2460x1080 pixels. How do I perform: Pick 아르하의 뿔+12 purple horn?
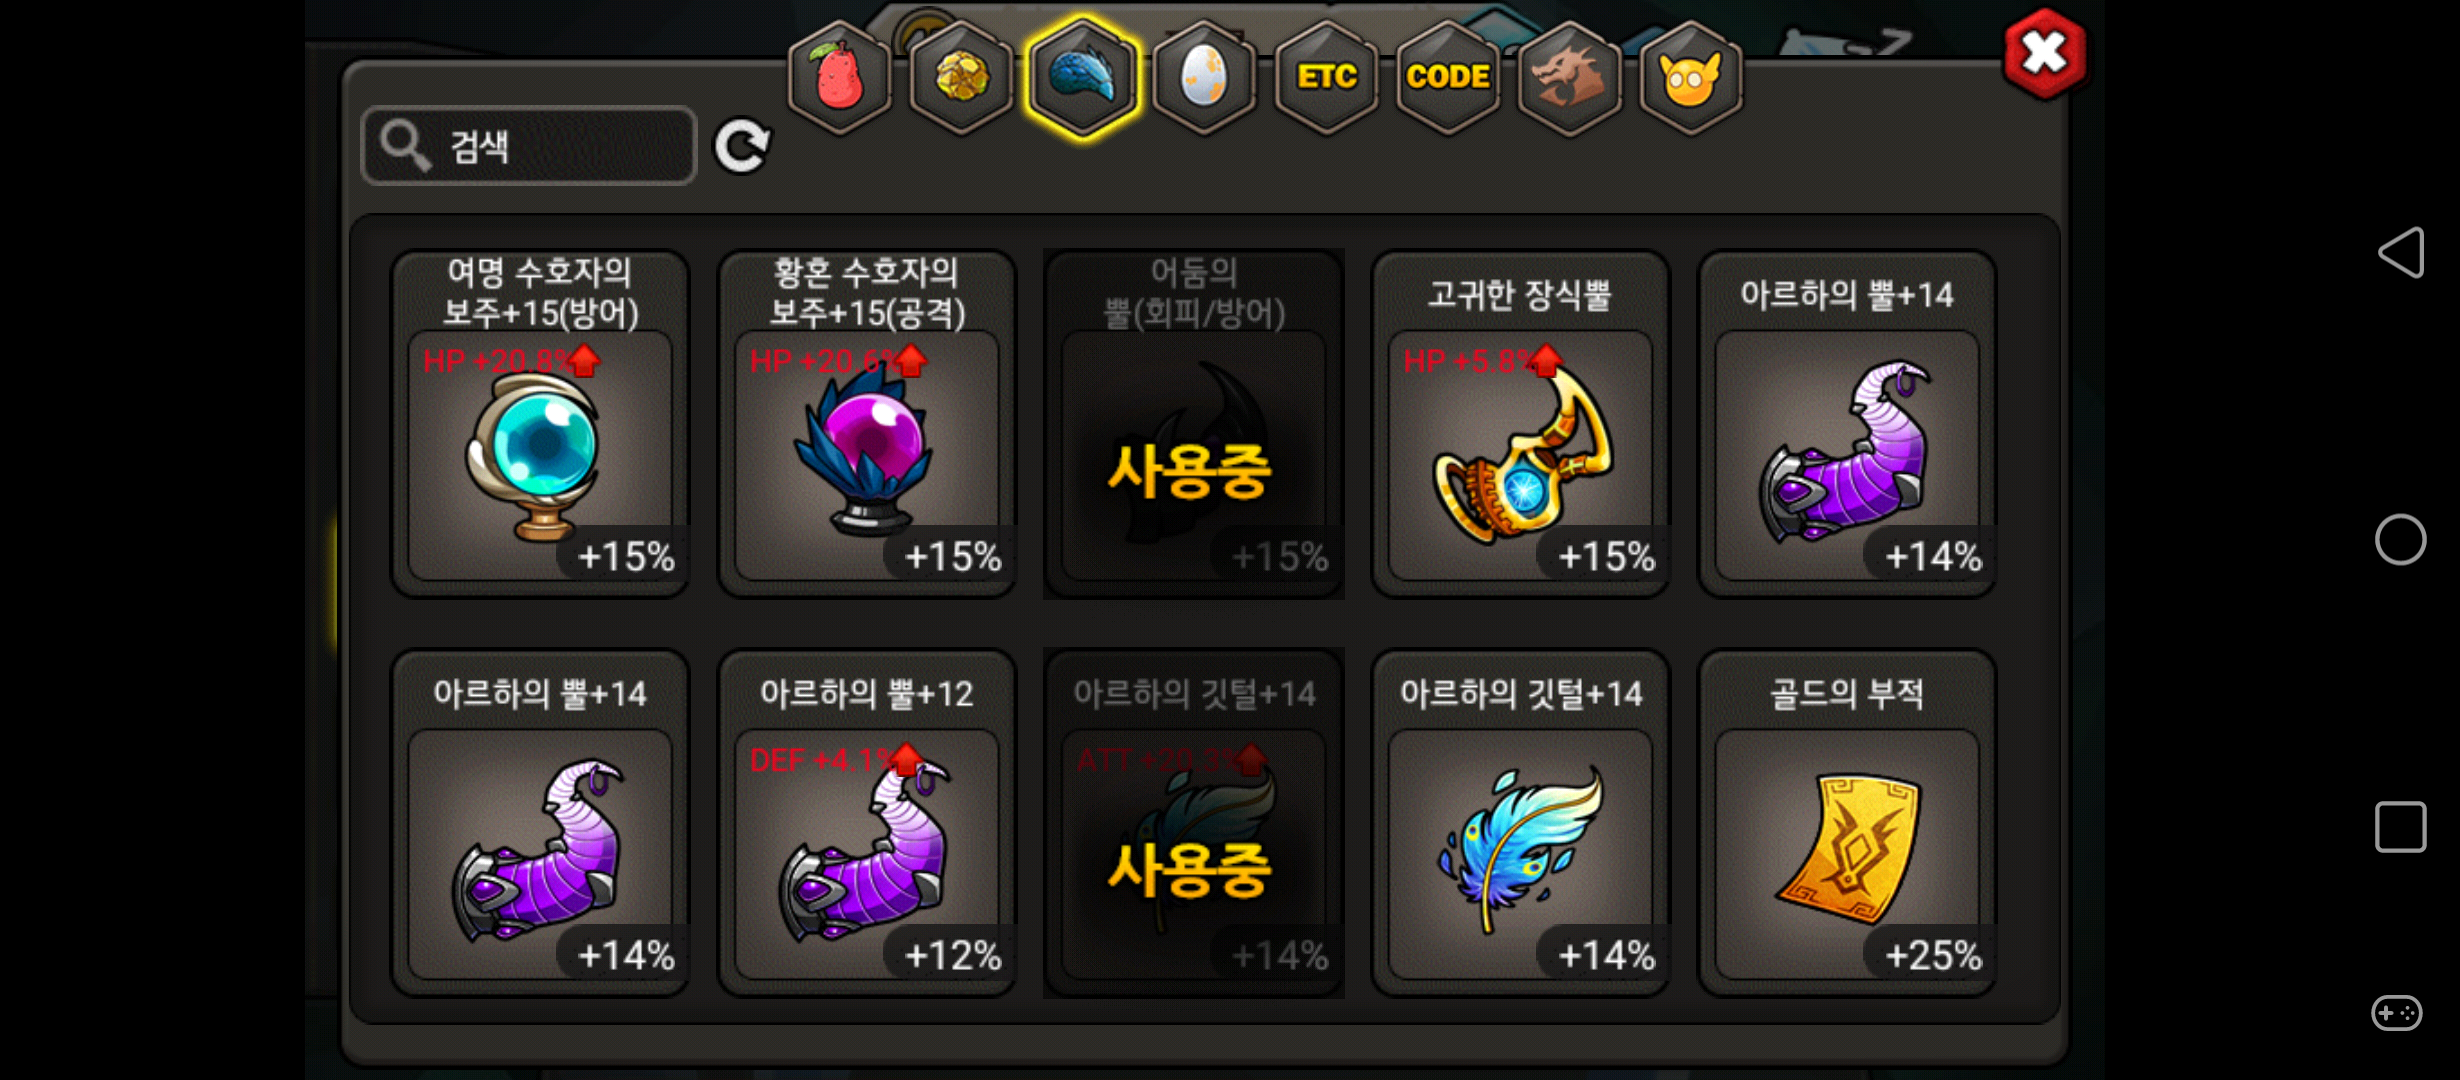(x=867, y=822)
